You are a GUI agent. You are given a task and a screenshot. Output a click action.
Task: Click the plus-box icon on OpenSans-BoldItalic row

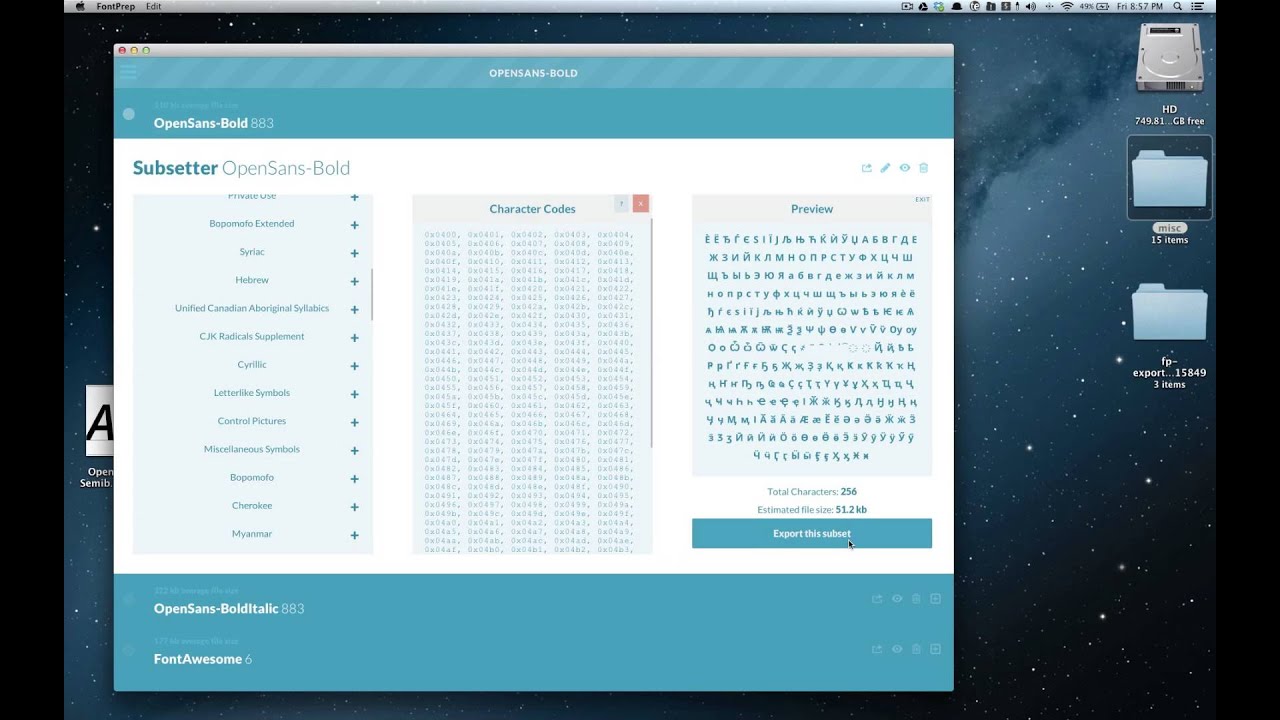(x=936, y=598)
